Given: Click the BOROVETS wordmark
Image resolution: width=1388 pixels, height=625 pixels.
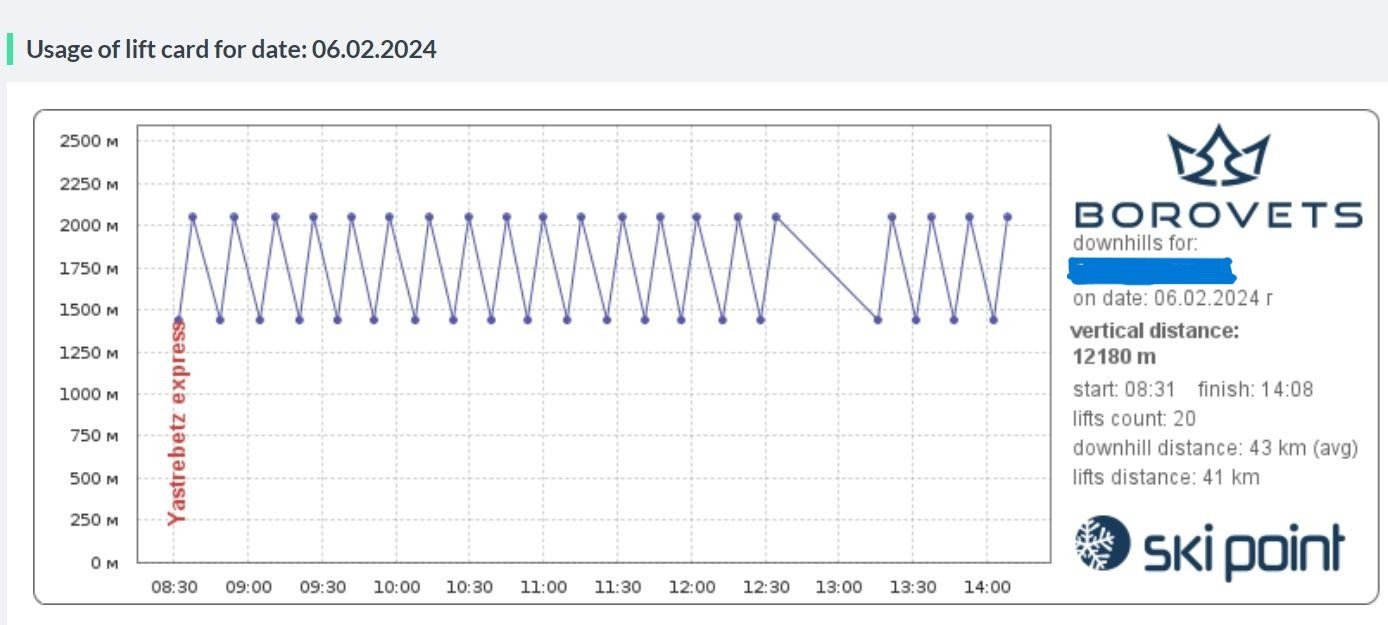Looking at the screenshot, I should coord(1217,215).
